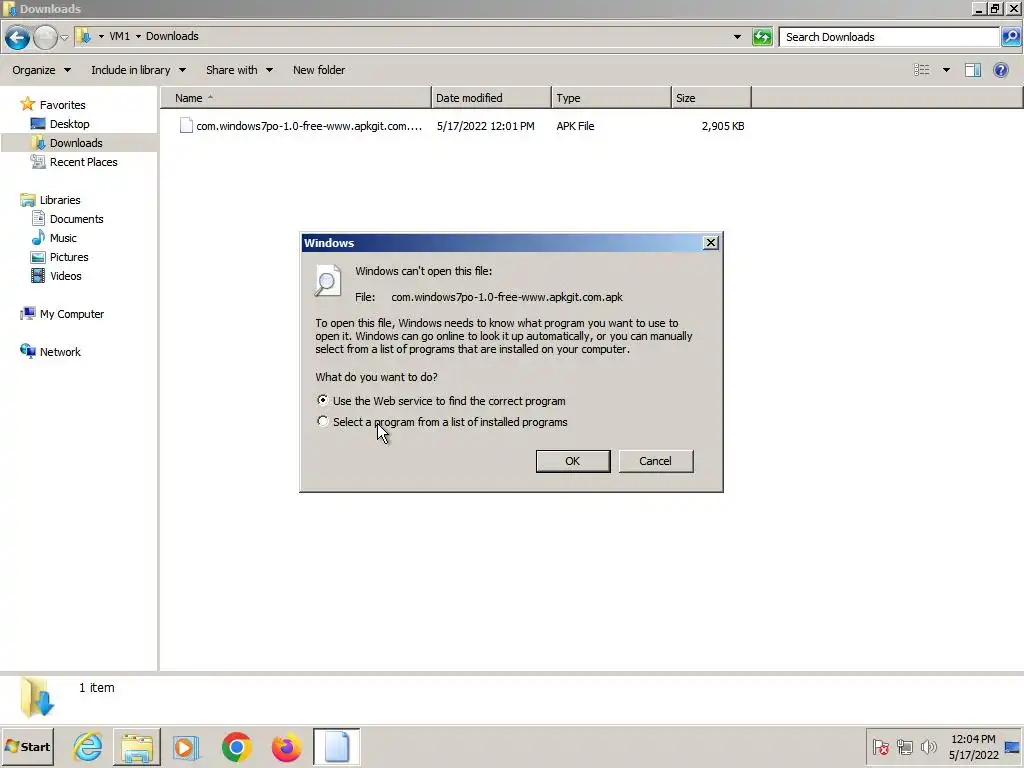Select My Computer in navigation pane

coord(71,313)
